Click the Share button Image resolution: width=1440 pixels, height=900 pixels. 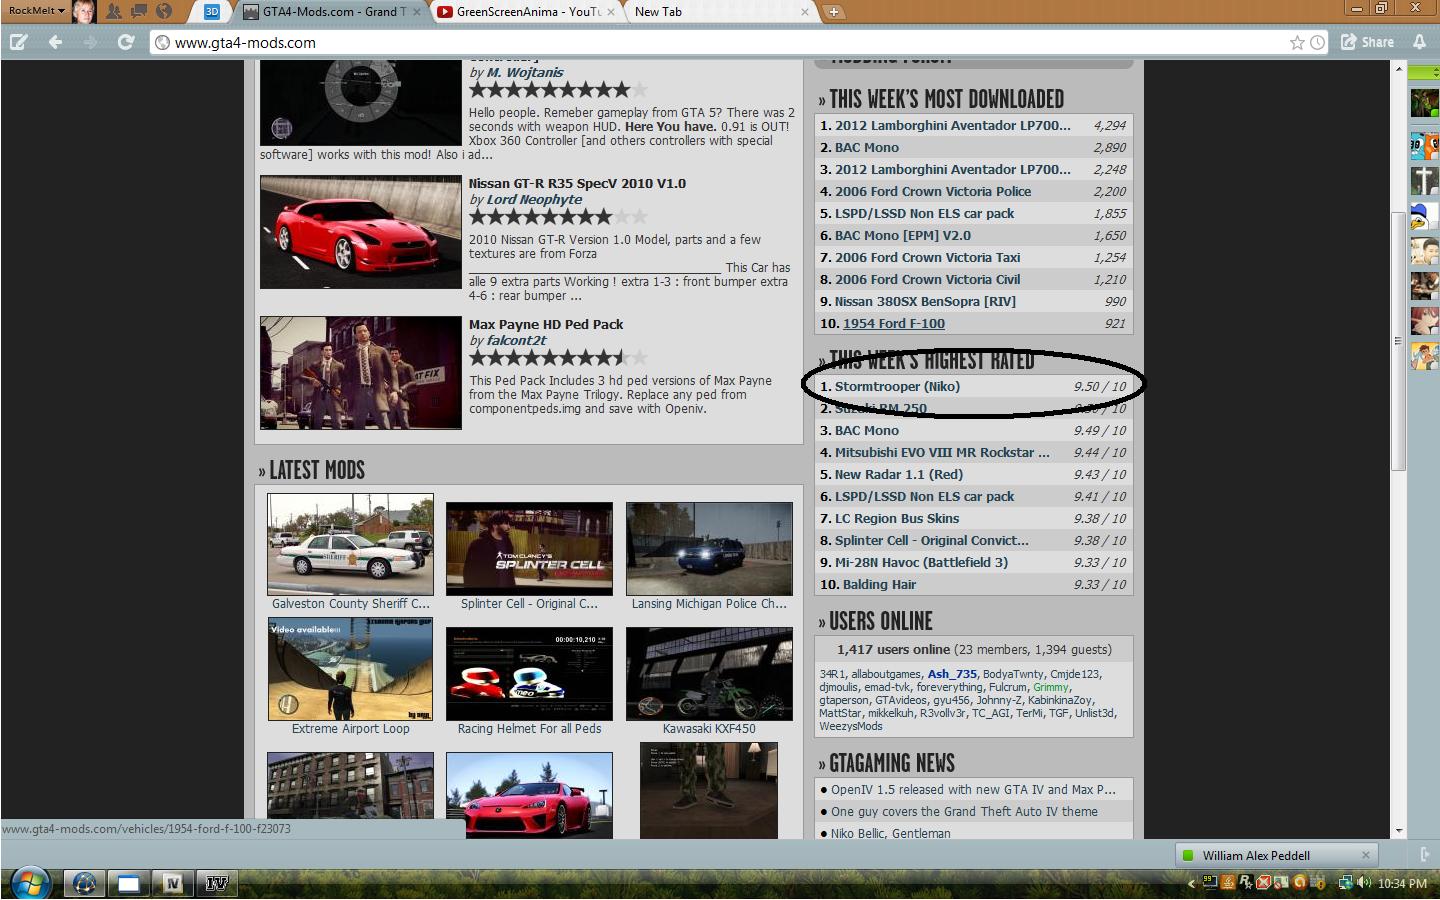1367,42
